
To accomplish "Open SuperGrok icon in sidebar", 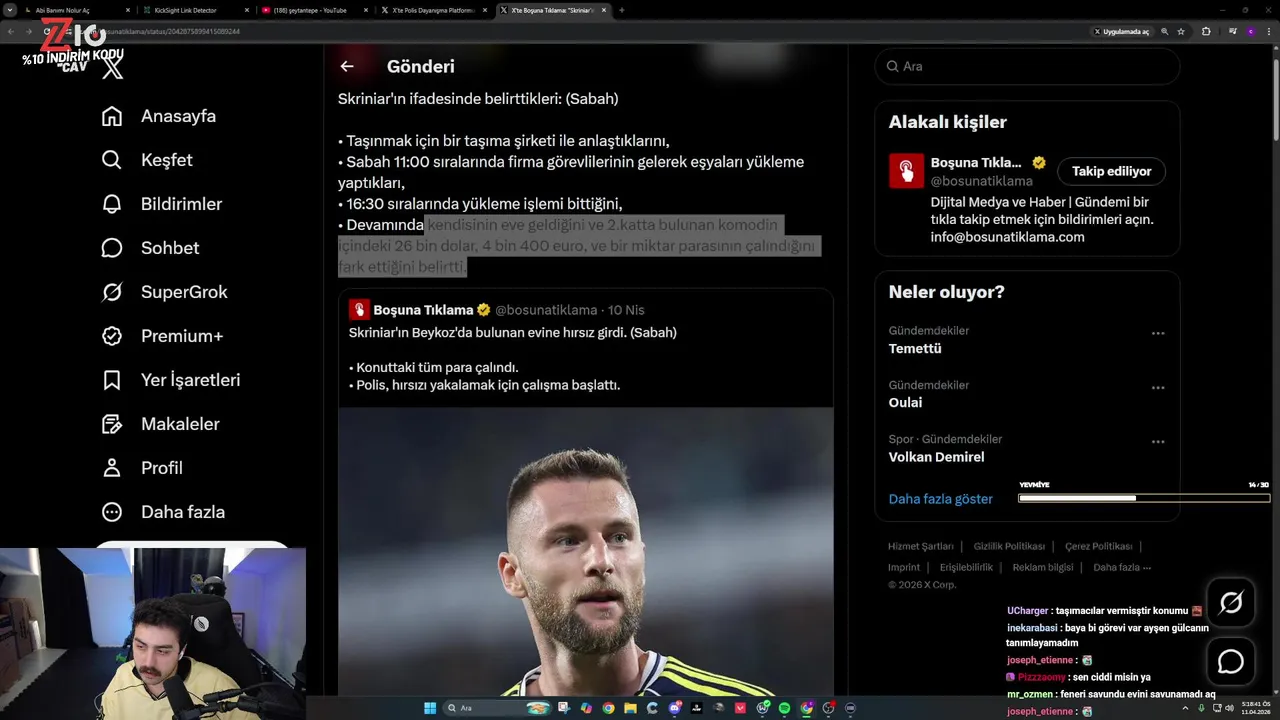I will tap(112, 292).
